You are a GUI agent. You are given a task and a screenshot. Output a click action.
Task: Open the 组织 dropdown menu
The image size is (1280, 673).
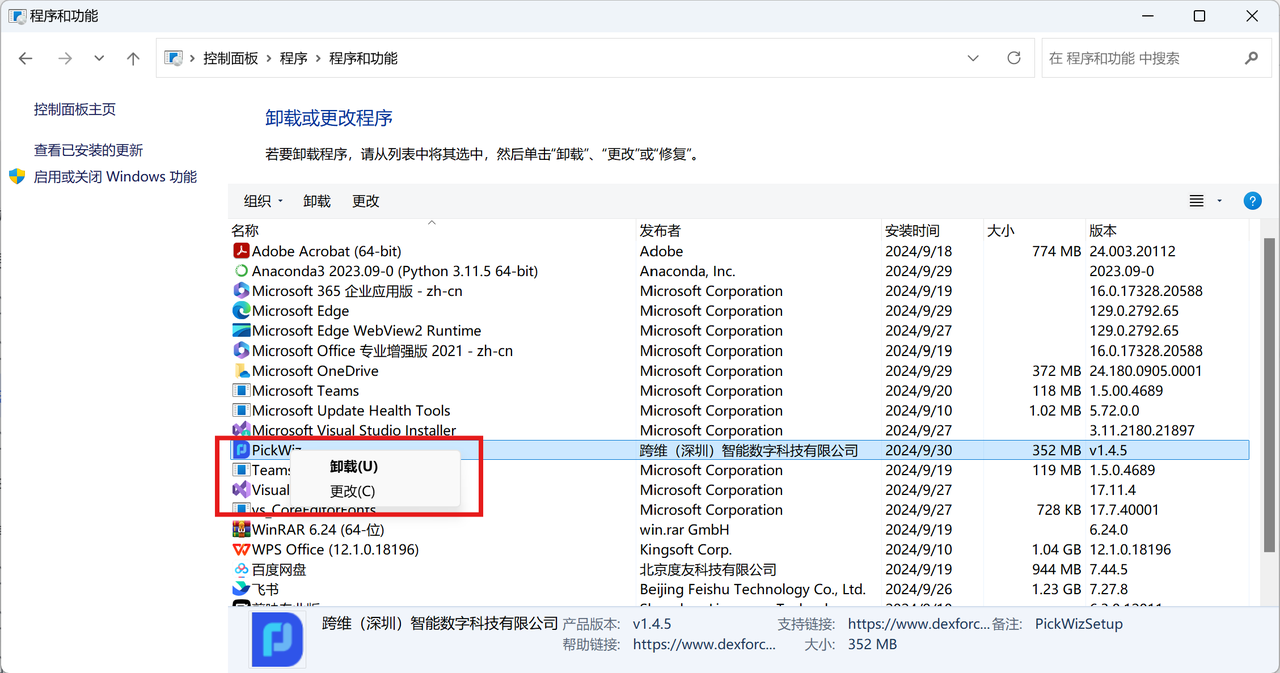pos(264,201)
